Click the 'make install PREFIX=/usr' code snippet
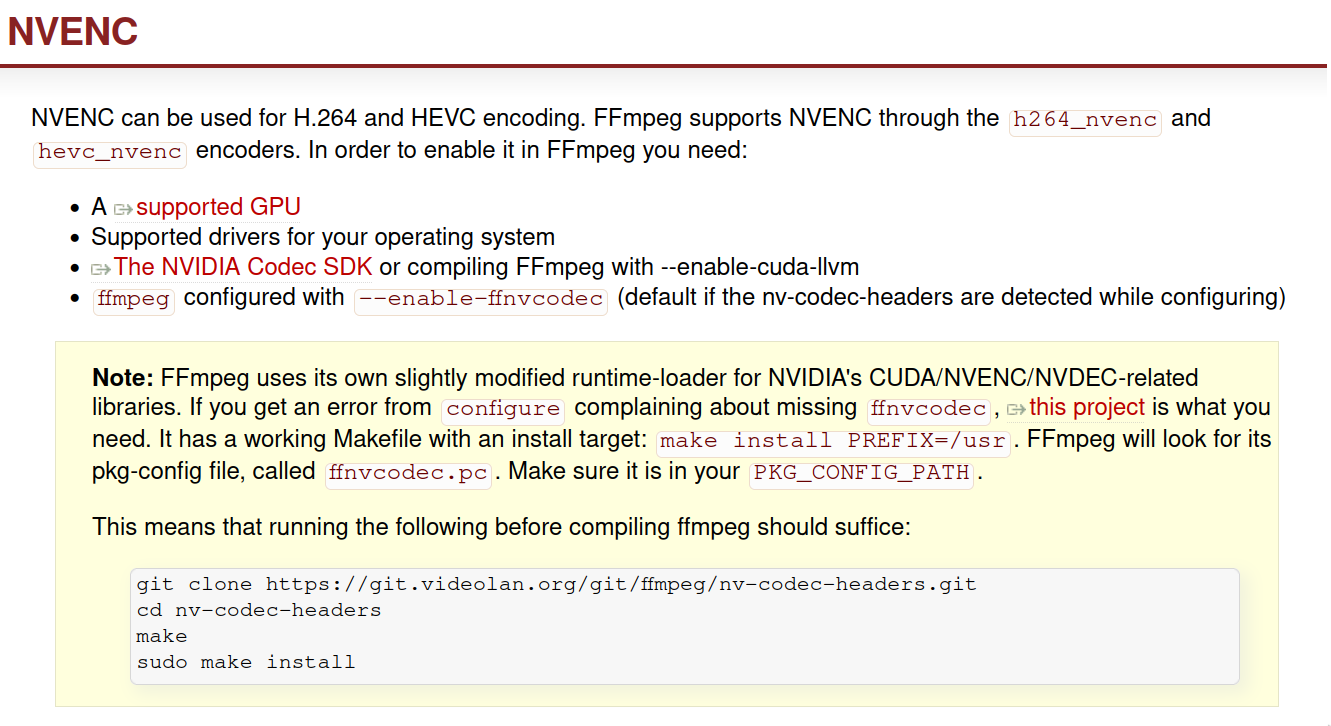 click(833, 441)
